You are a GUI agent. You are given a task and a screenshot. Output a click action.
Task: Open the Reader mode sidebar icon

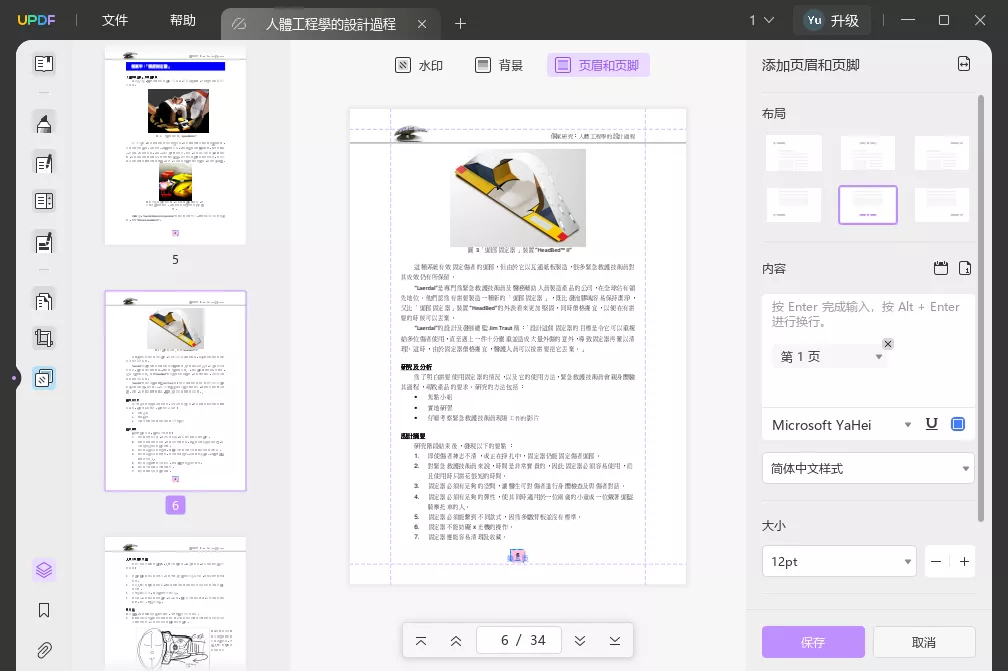tap(44, 64)
